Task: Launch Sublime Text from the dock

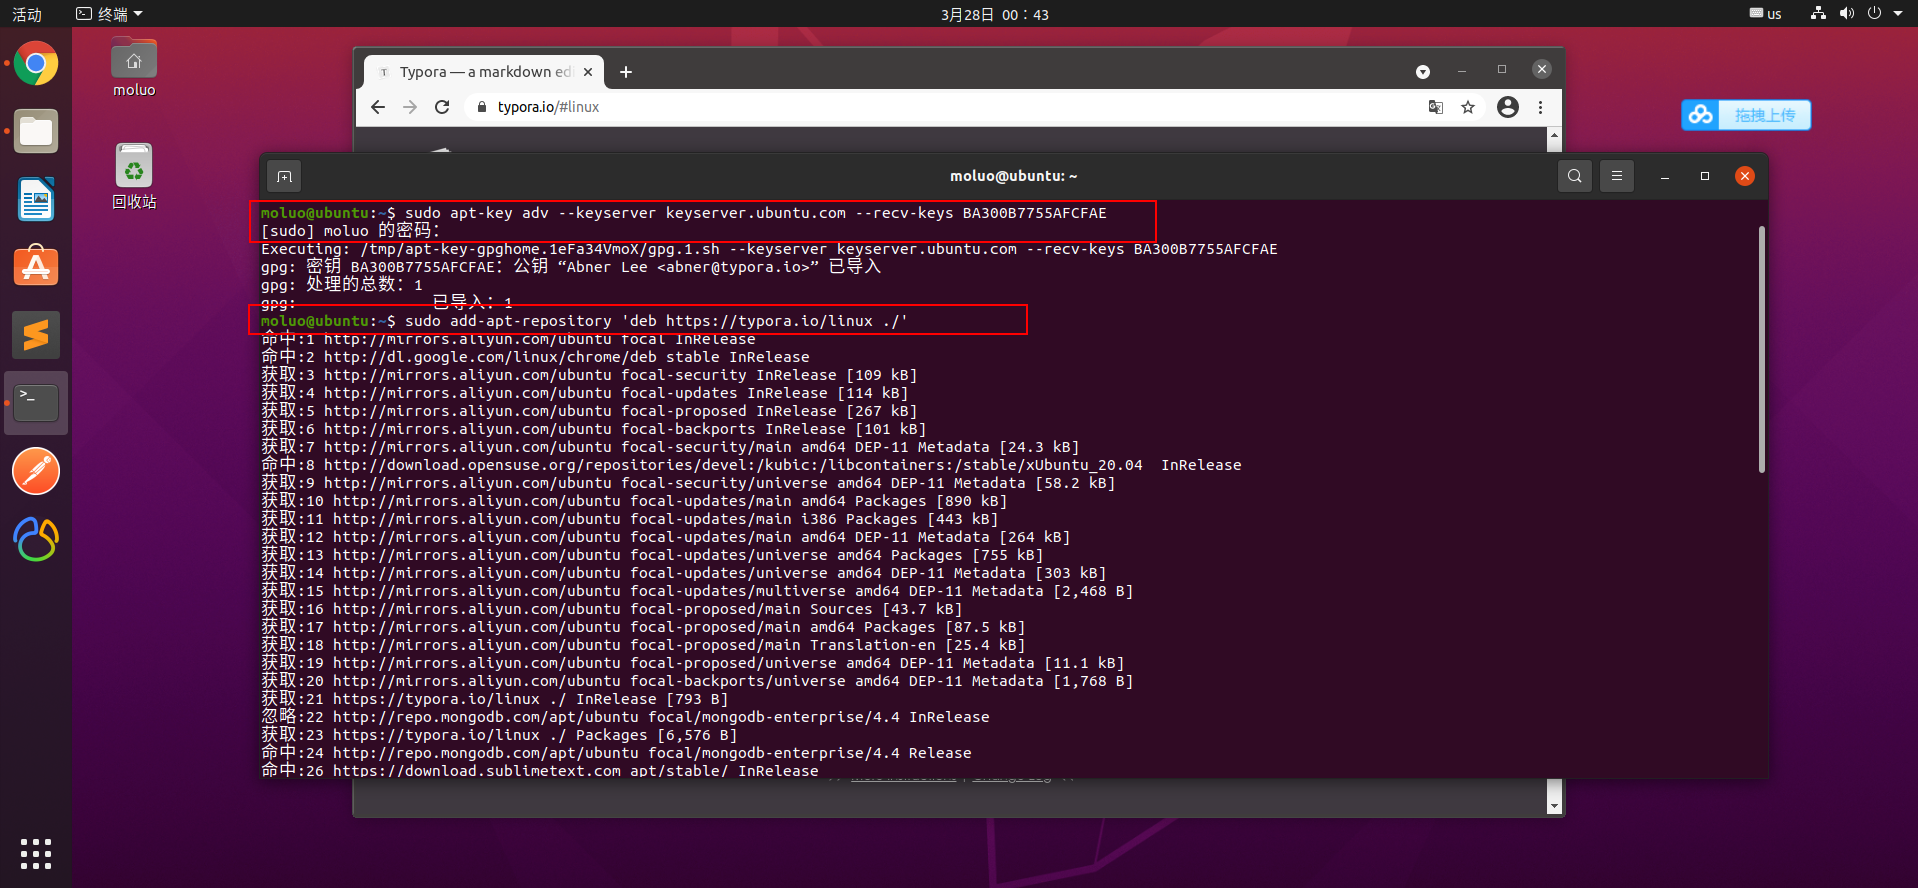Action: [36, 335]
